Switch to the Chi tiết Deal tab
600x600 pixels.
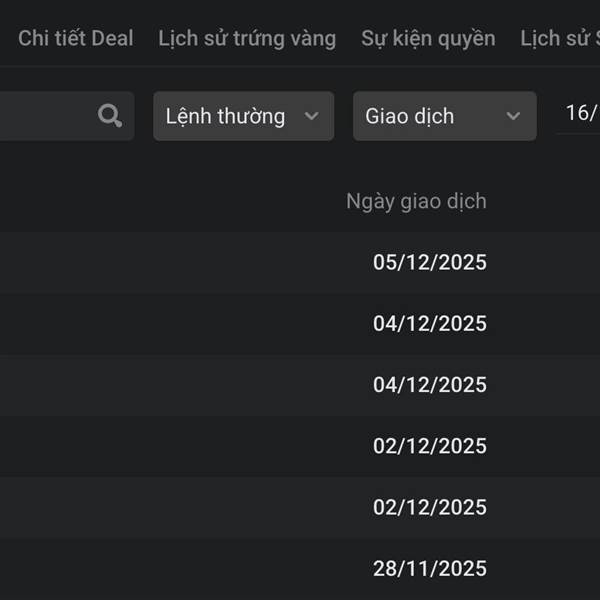pyautogui.click(x=75, y=39)
